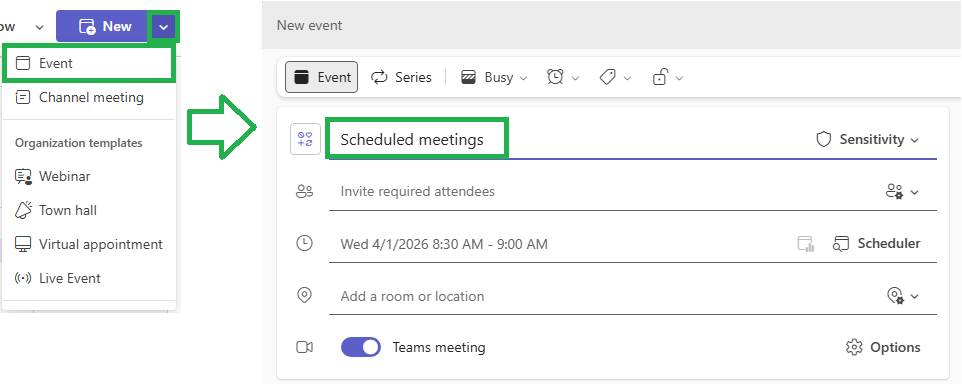Open the reminder alarm clock dropdown

pos(563,77)
